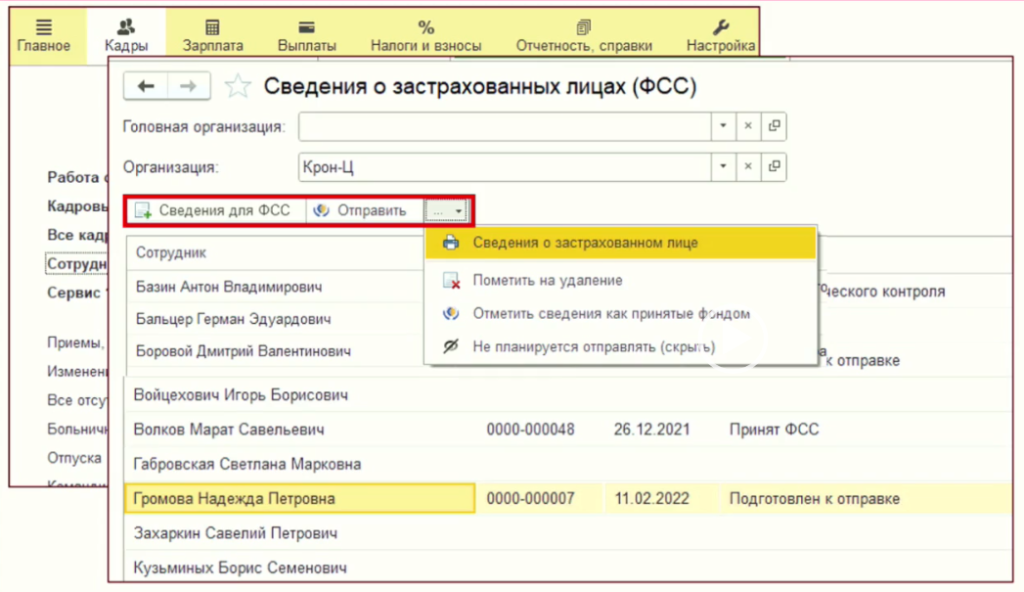This screenshot has height=592, width=1024.
Task: Click the Сведения для ФСС button
Action: (213, 211)
